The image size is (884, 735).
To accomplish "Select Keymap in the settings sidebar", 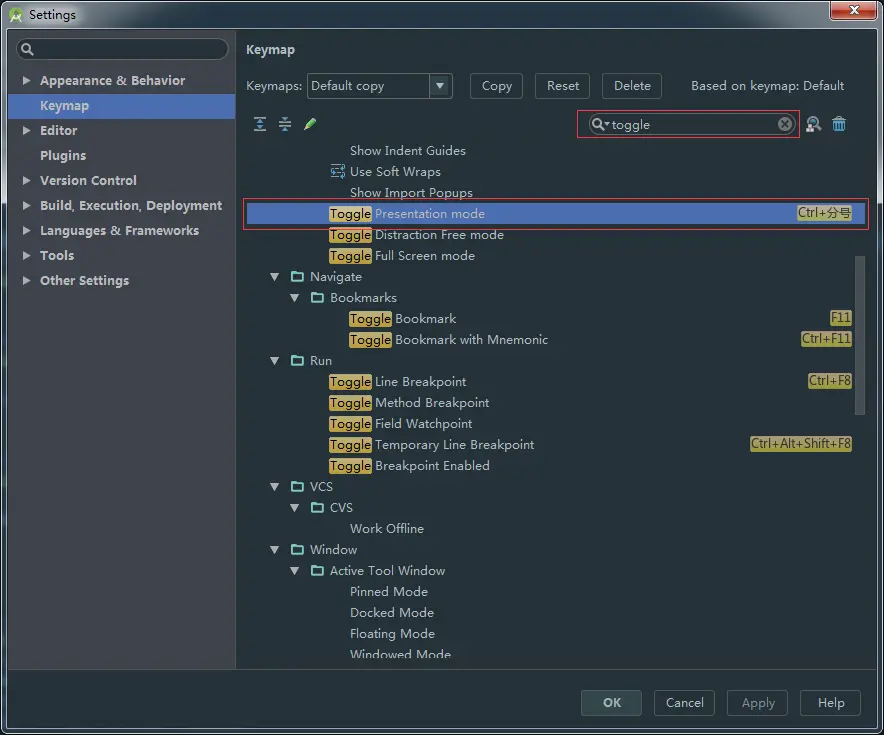I will [122, 105].
